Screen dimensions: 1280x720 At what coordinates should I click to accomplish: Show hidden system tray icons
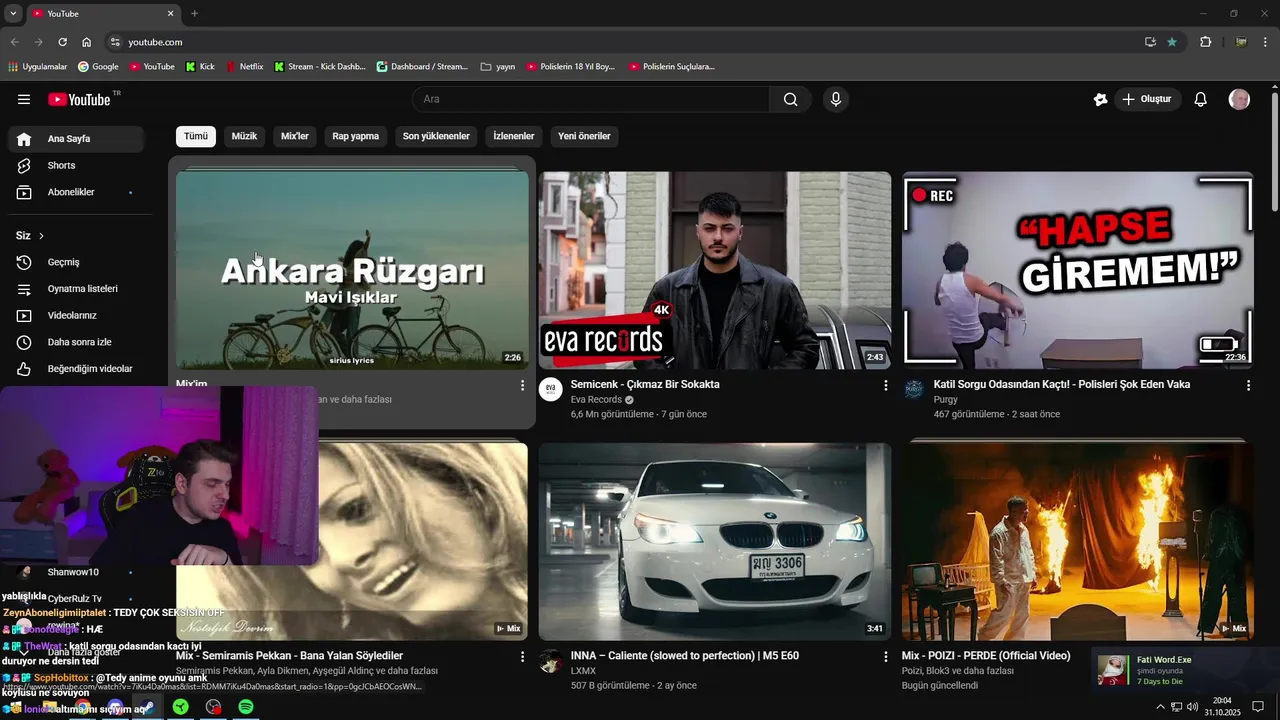point(1160,707)
